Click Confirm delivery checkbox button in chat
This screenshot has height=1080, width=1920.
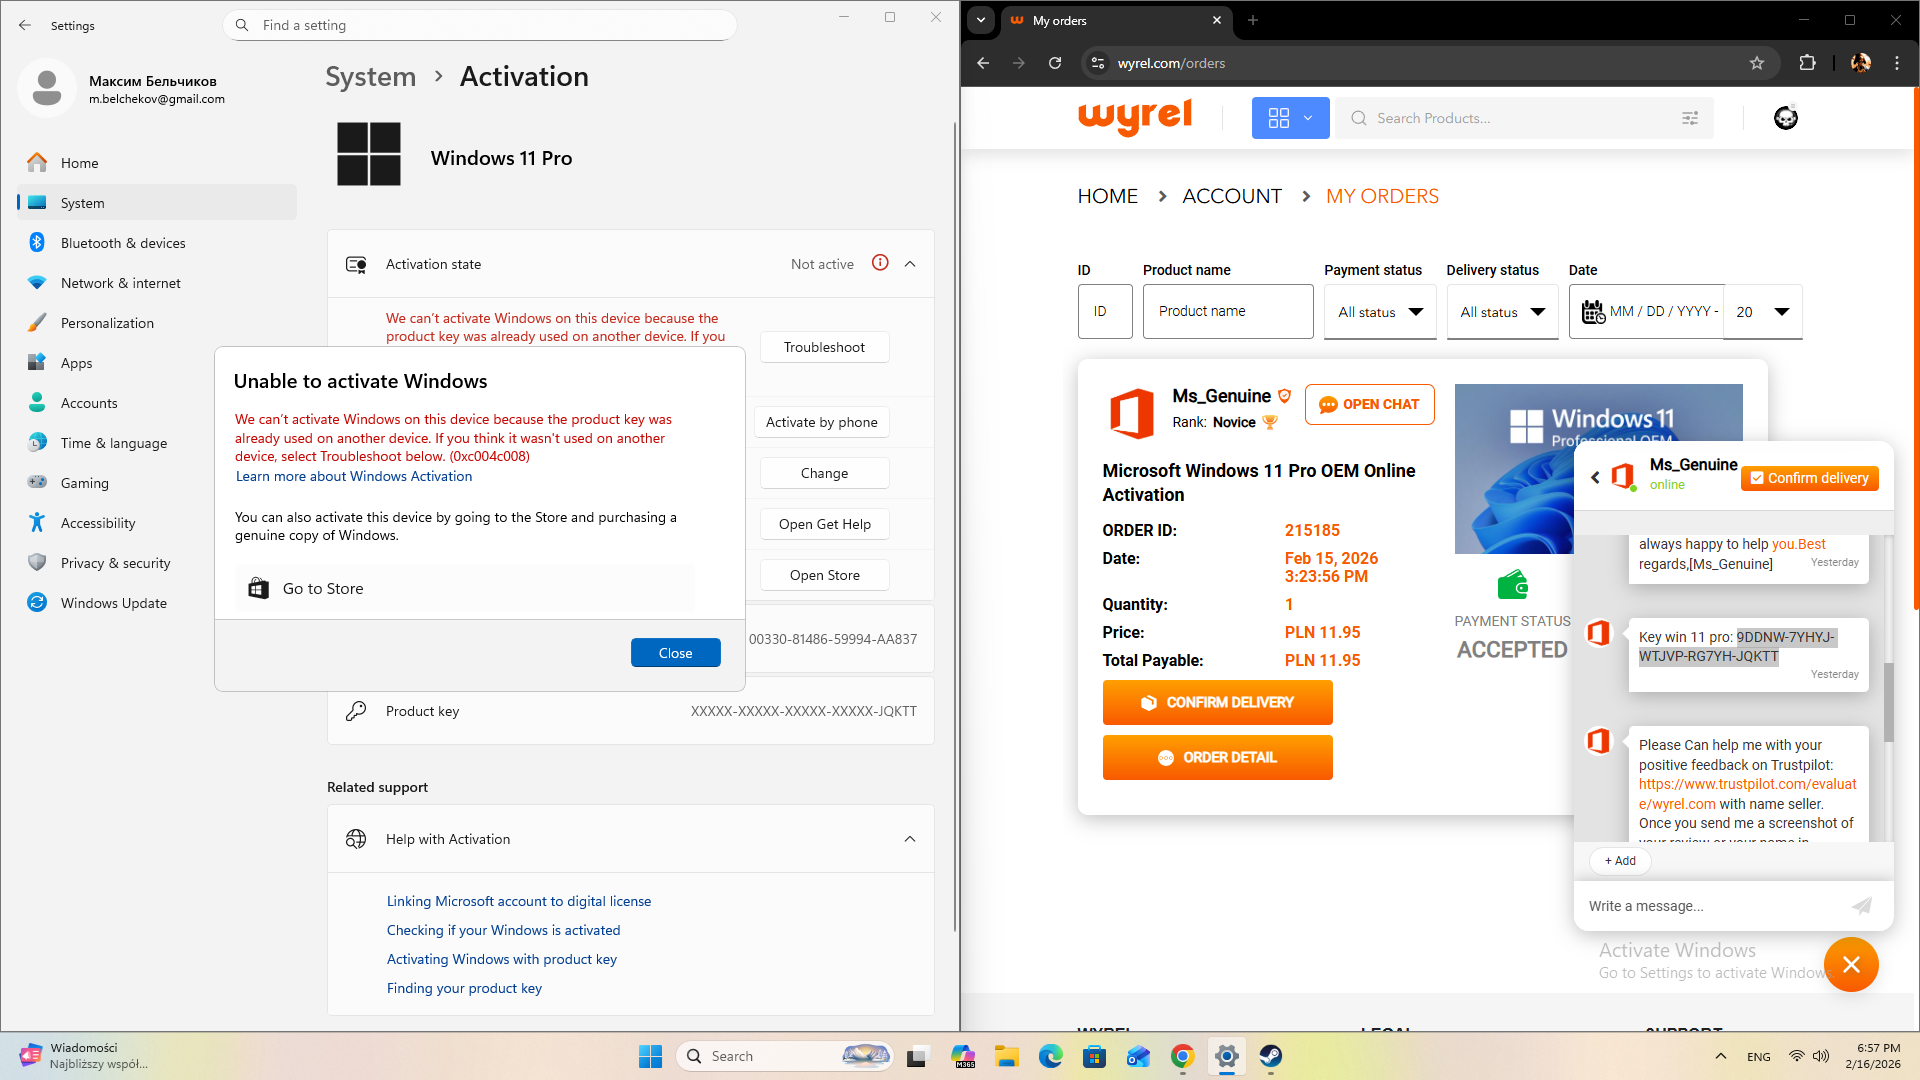pos(1810,478)
